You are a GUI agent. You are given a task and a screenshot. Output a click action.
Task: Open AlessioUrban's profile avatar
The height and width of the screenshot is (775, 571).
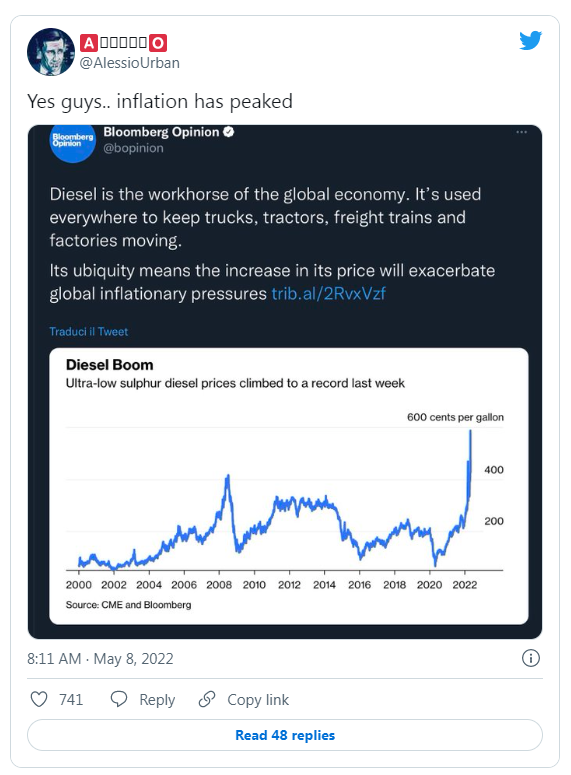tap(51, 52)
